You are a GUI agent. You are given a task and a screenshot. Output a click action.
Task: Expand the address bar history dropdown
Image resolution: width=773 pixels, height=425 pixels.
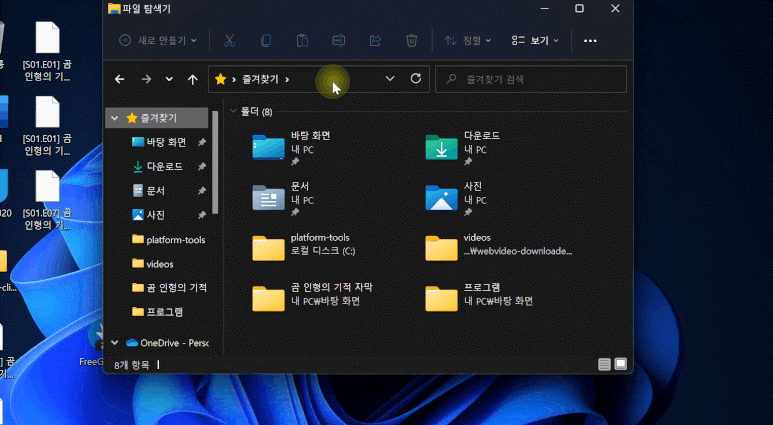[390, 79]
